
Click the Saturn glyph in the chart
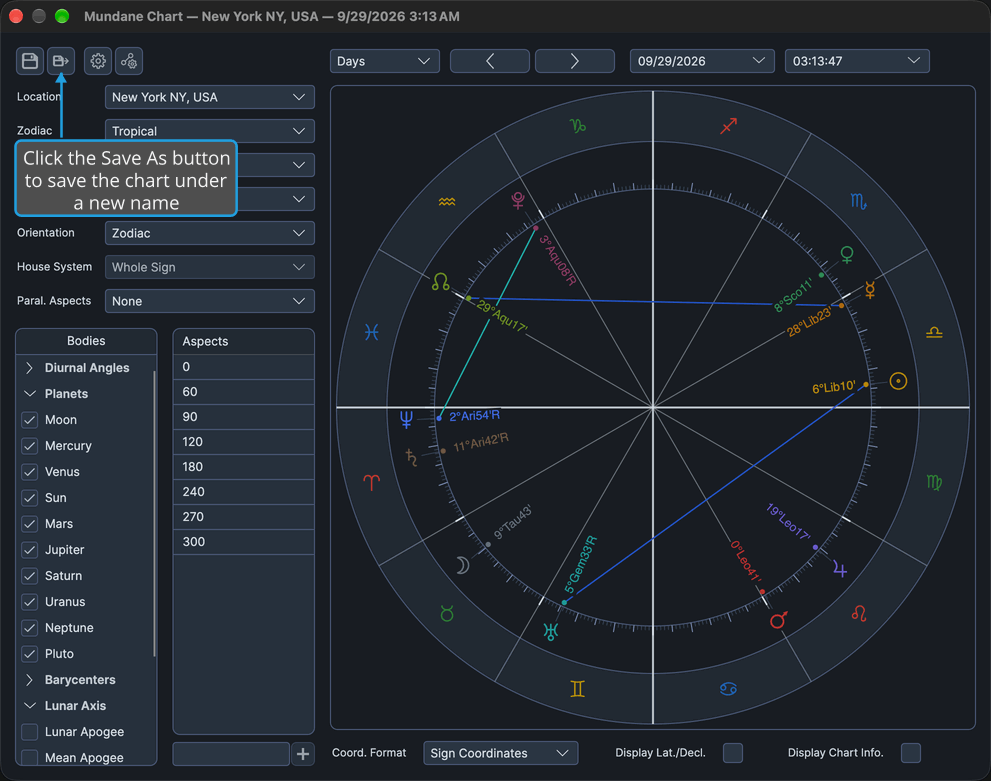pos(411,457)
